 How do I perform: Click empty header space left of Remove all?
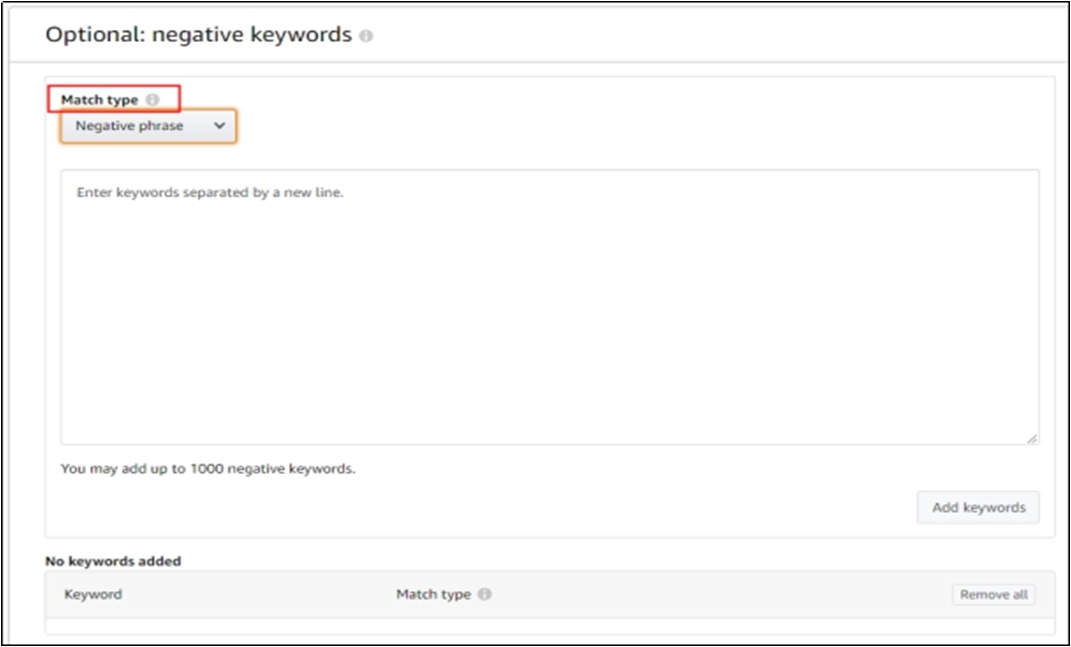750,594
